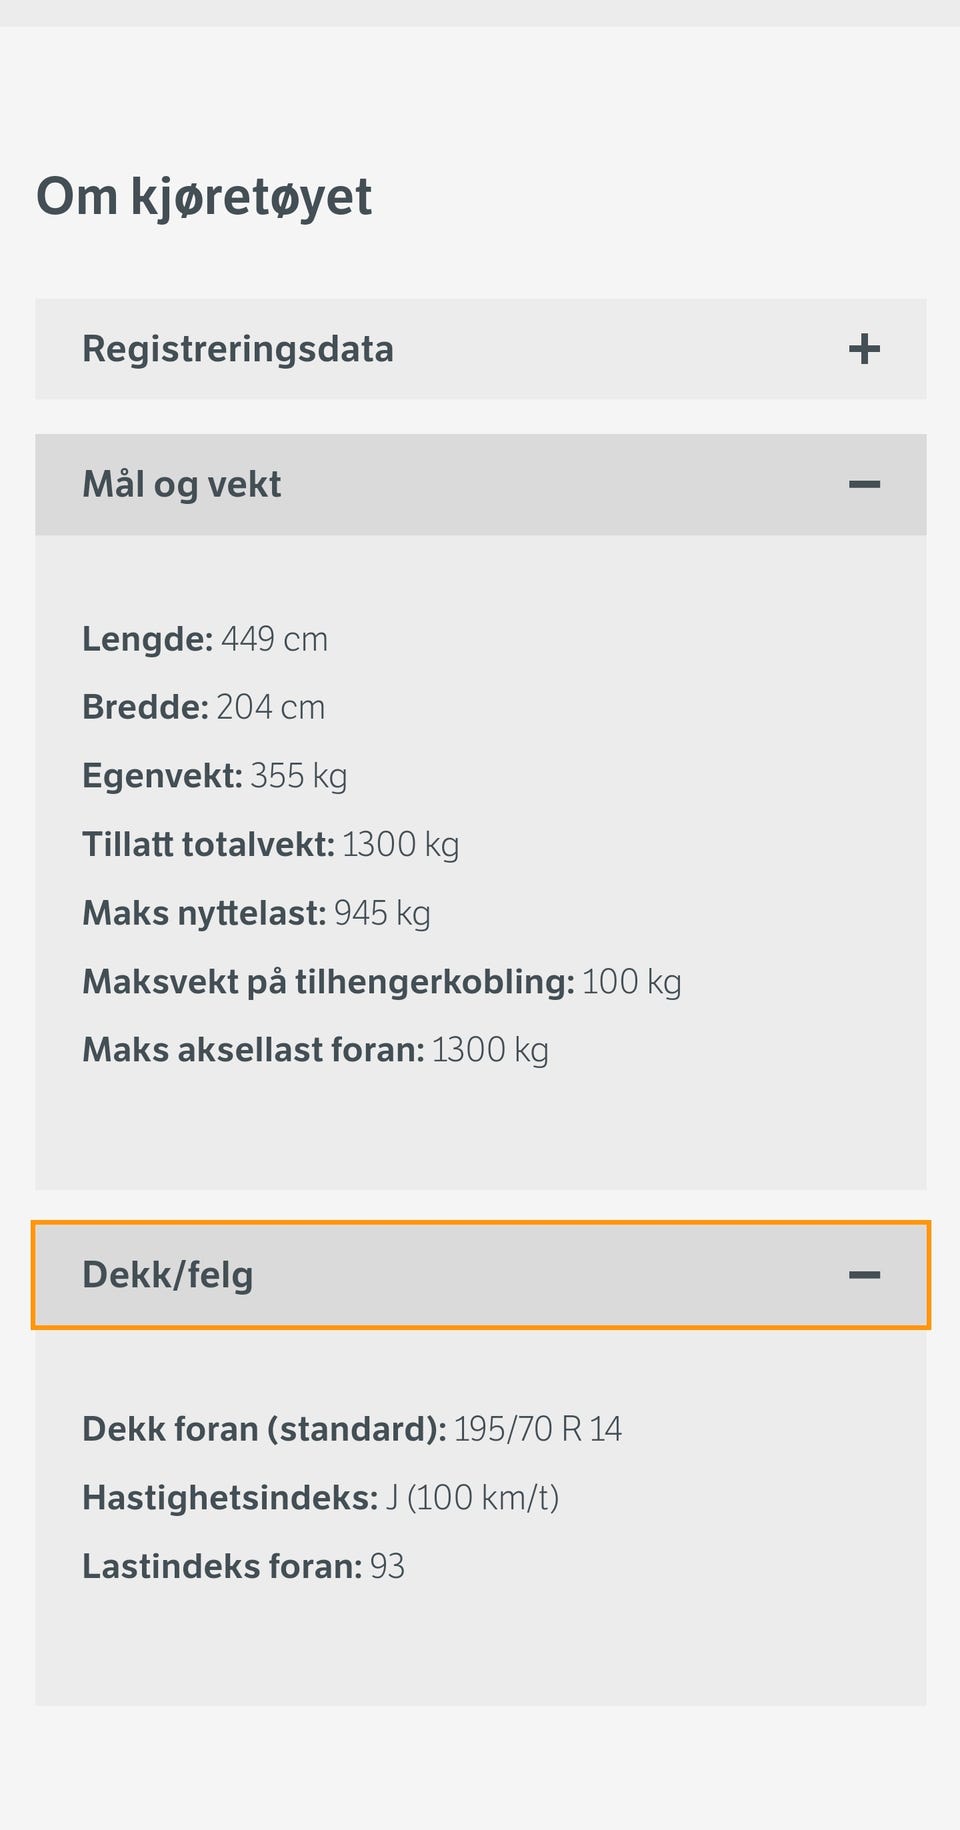The width and height of the screenshot is (960, 1830).
Task: Click the Maks aksellast foran row
Action: tap(315, 1050)
